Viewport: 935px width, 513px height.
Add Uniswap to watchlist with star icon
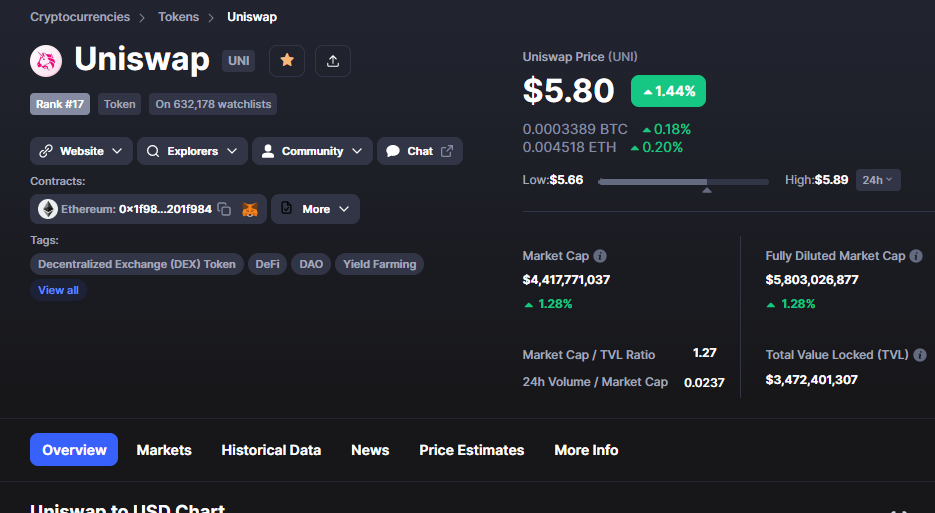287,60
